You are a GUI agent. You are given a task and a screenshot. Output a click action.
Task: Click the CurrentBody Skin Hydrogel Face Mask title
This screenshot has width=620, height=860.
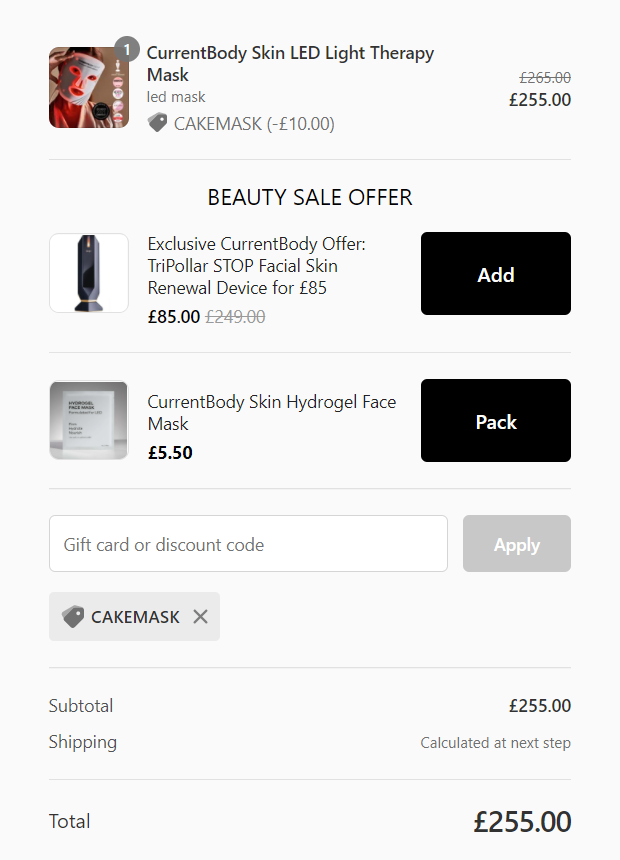(x=272, y=412)
